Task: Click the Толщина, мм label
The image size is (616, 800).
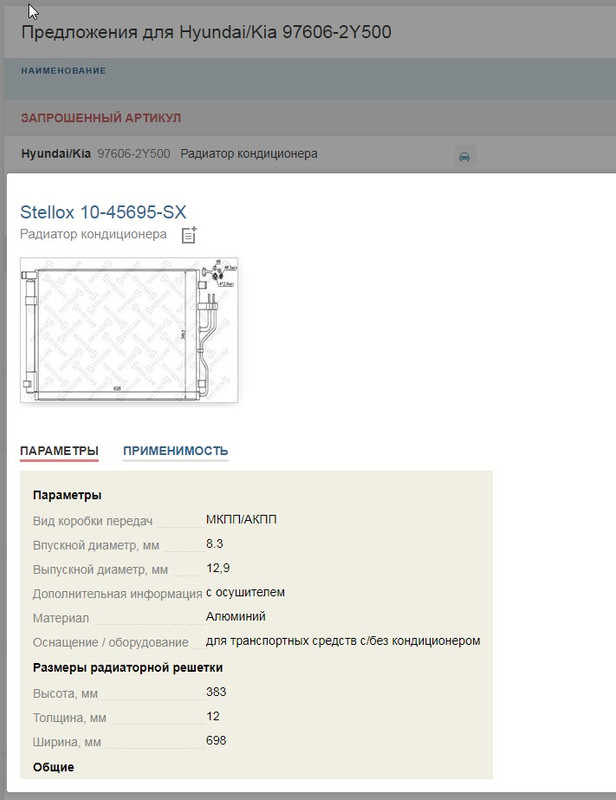Action: coord(69,718)
